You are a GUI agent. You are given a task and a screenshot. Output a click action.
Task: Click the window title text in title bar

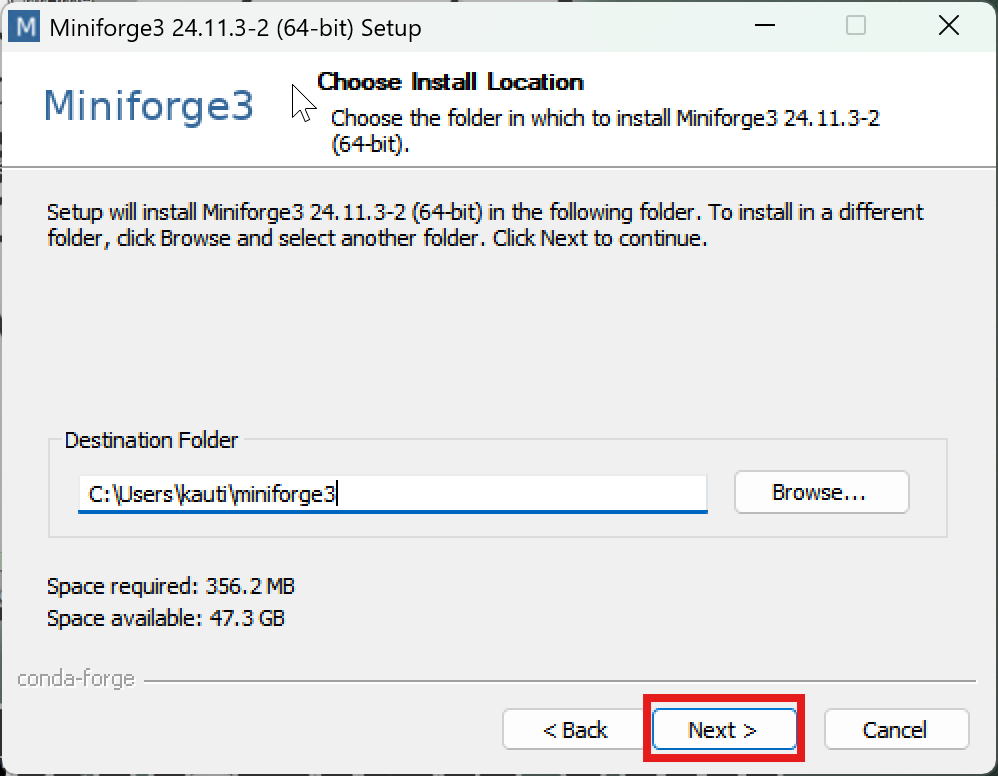[x=235, y=28]
